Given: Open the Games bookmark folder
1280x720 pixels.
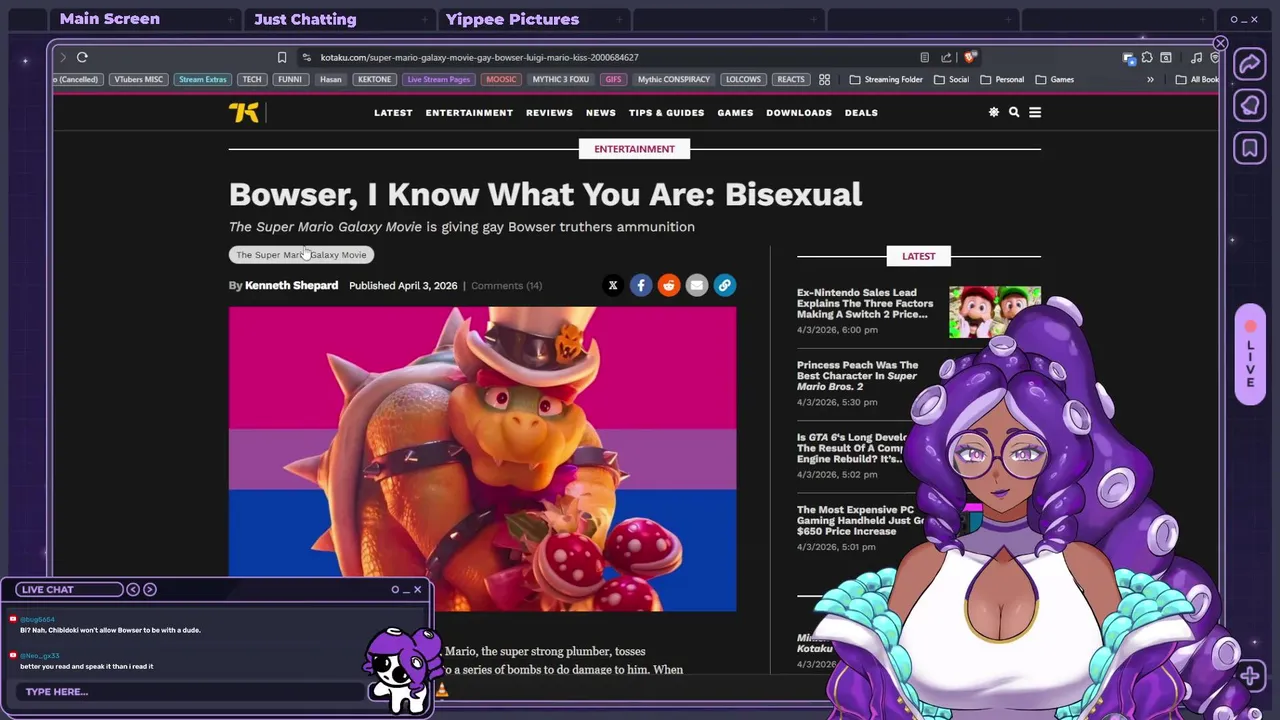Looking at the screenshot, I should pyautogui.click(x=1055, y=80).
